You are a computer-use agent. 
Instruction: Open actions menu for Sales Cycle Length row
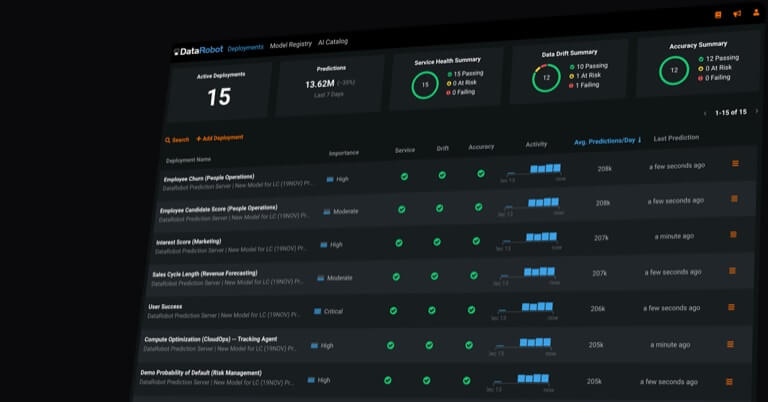click(x=732, y=271)
